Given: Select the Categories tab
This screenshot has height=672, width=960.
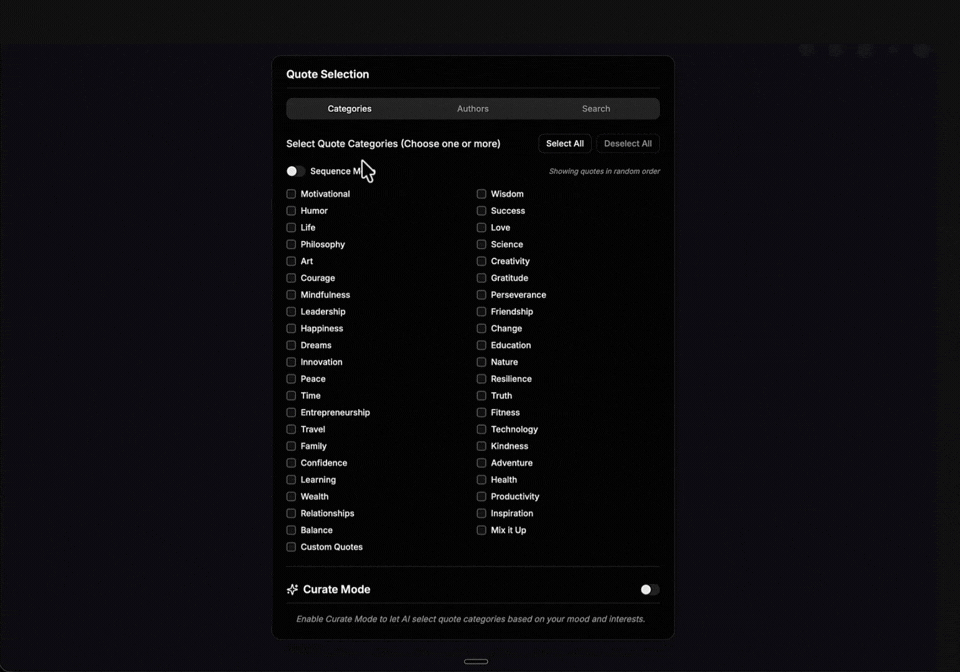Looking at the screenshot, I should pos(350,109).
